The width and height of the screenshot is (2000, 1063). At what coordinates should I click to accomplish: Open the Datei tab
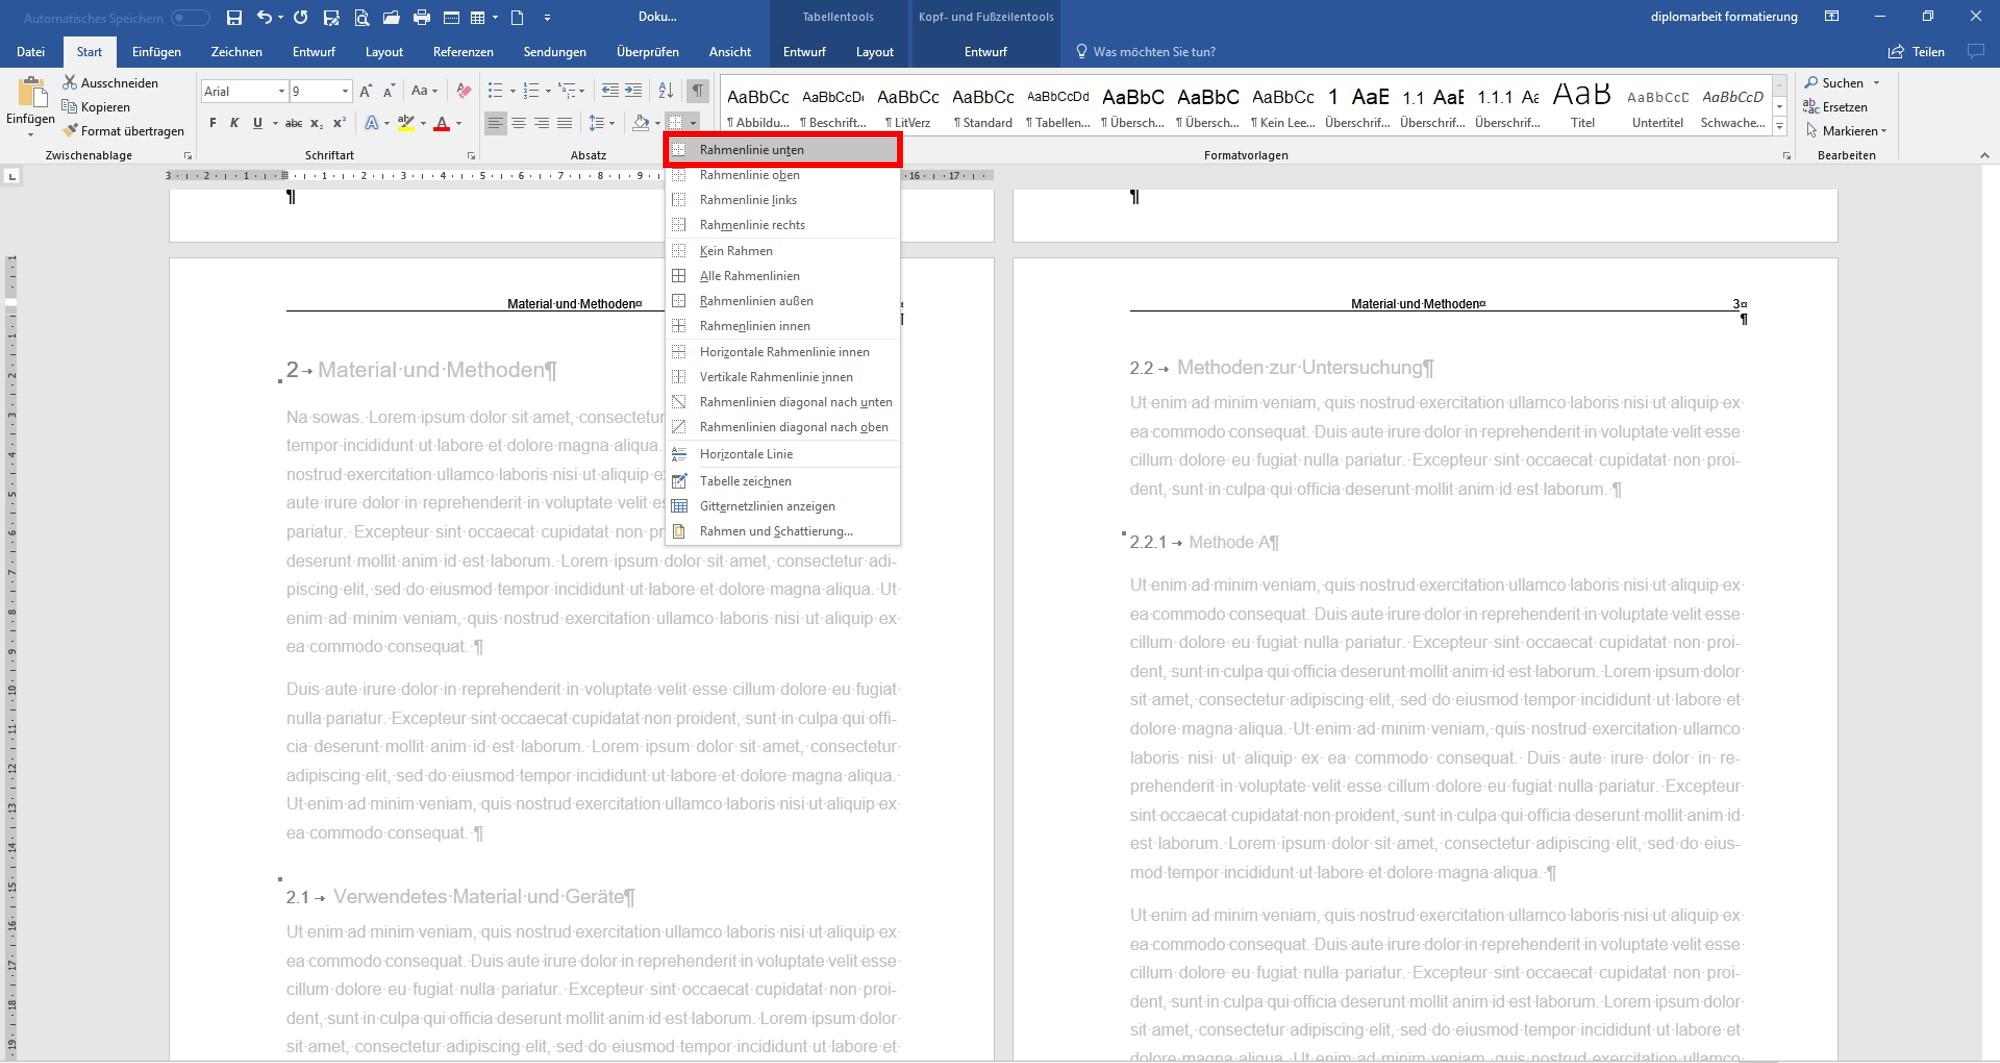pyautogui.click(x=30, y=52)
